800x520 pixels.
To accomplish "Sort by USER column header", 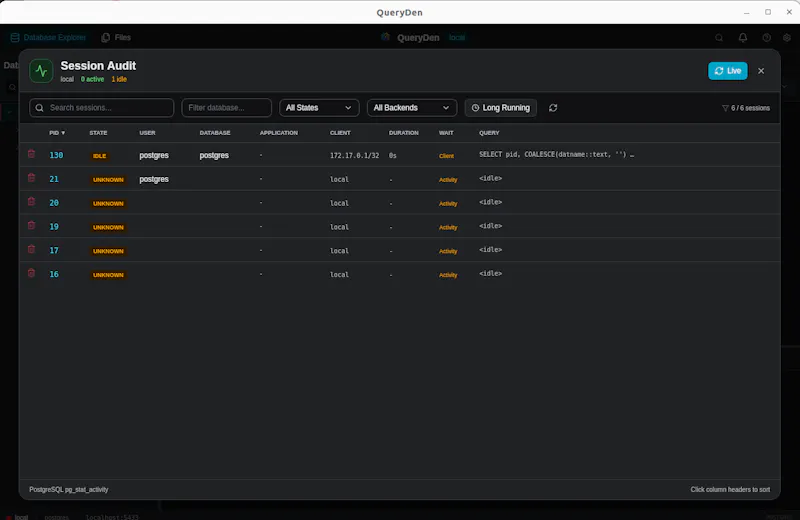I will pyautogui.click(x=147, y=133).
